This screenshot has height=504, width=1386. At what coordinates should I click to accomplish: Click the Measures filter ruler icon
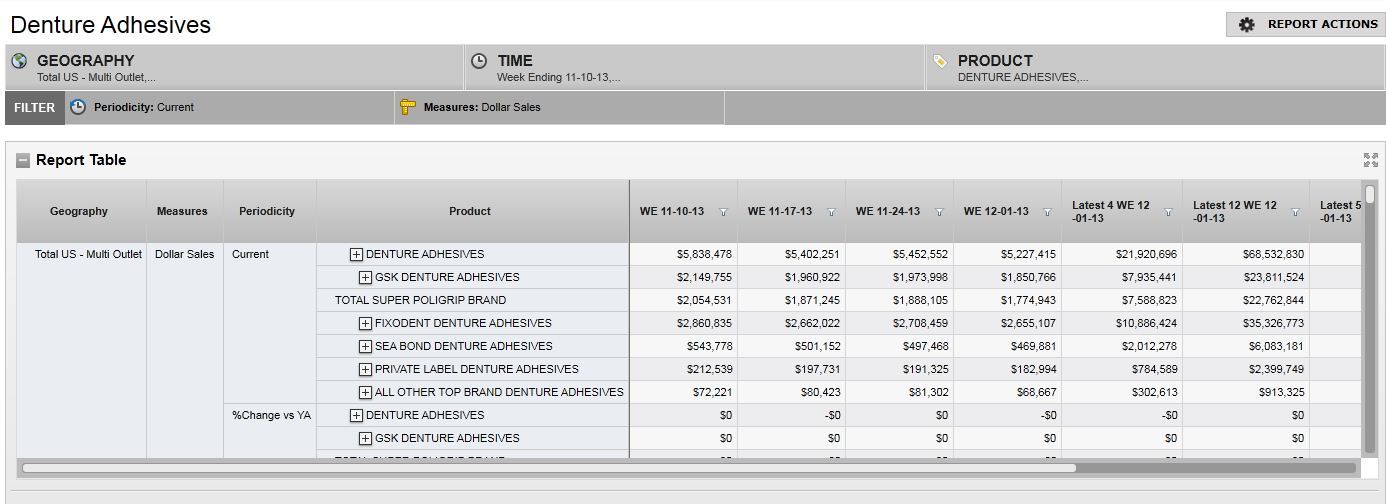[407, 107]
